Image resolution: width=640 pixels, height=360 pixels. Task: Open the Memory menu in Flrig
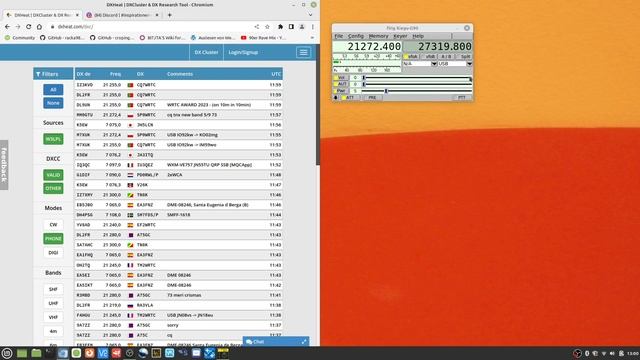pos(378,36)
